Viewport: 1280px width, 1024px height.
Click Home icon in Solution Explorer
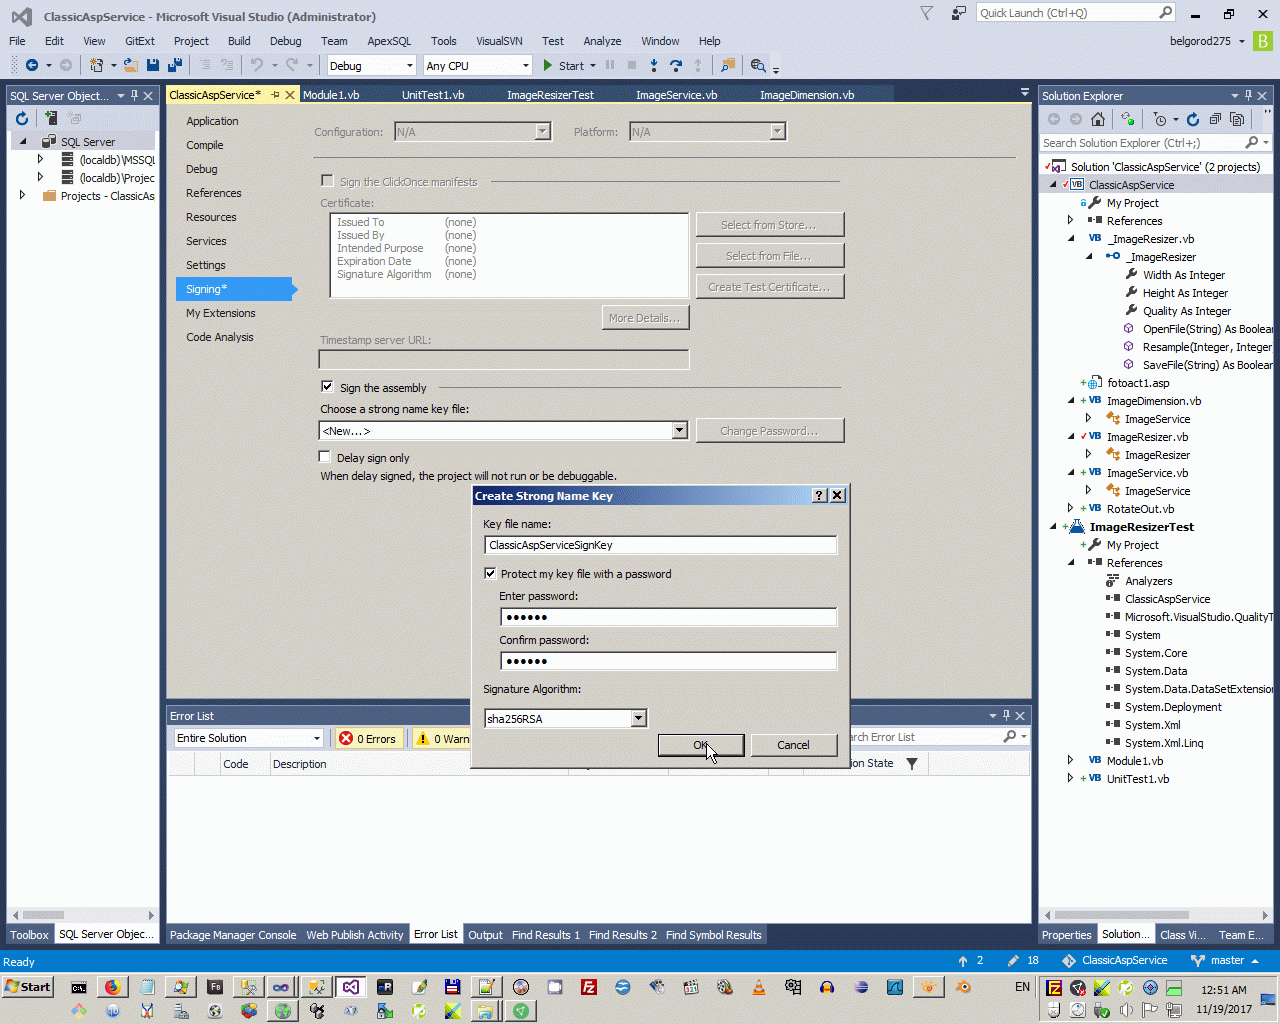1098,119
